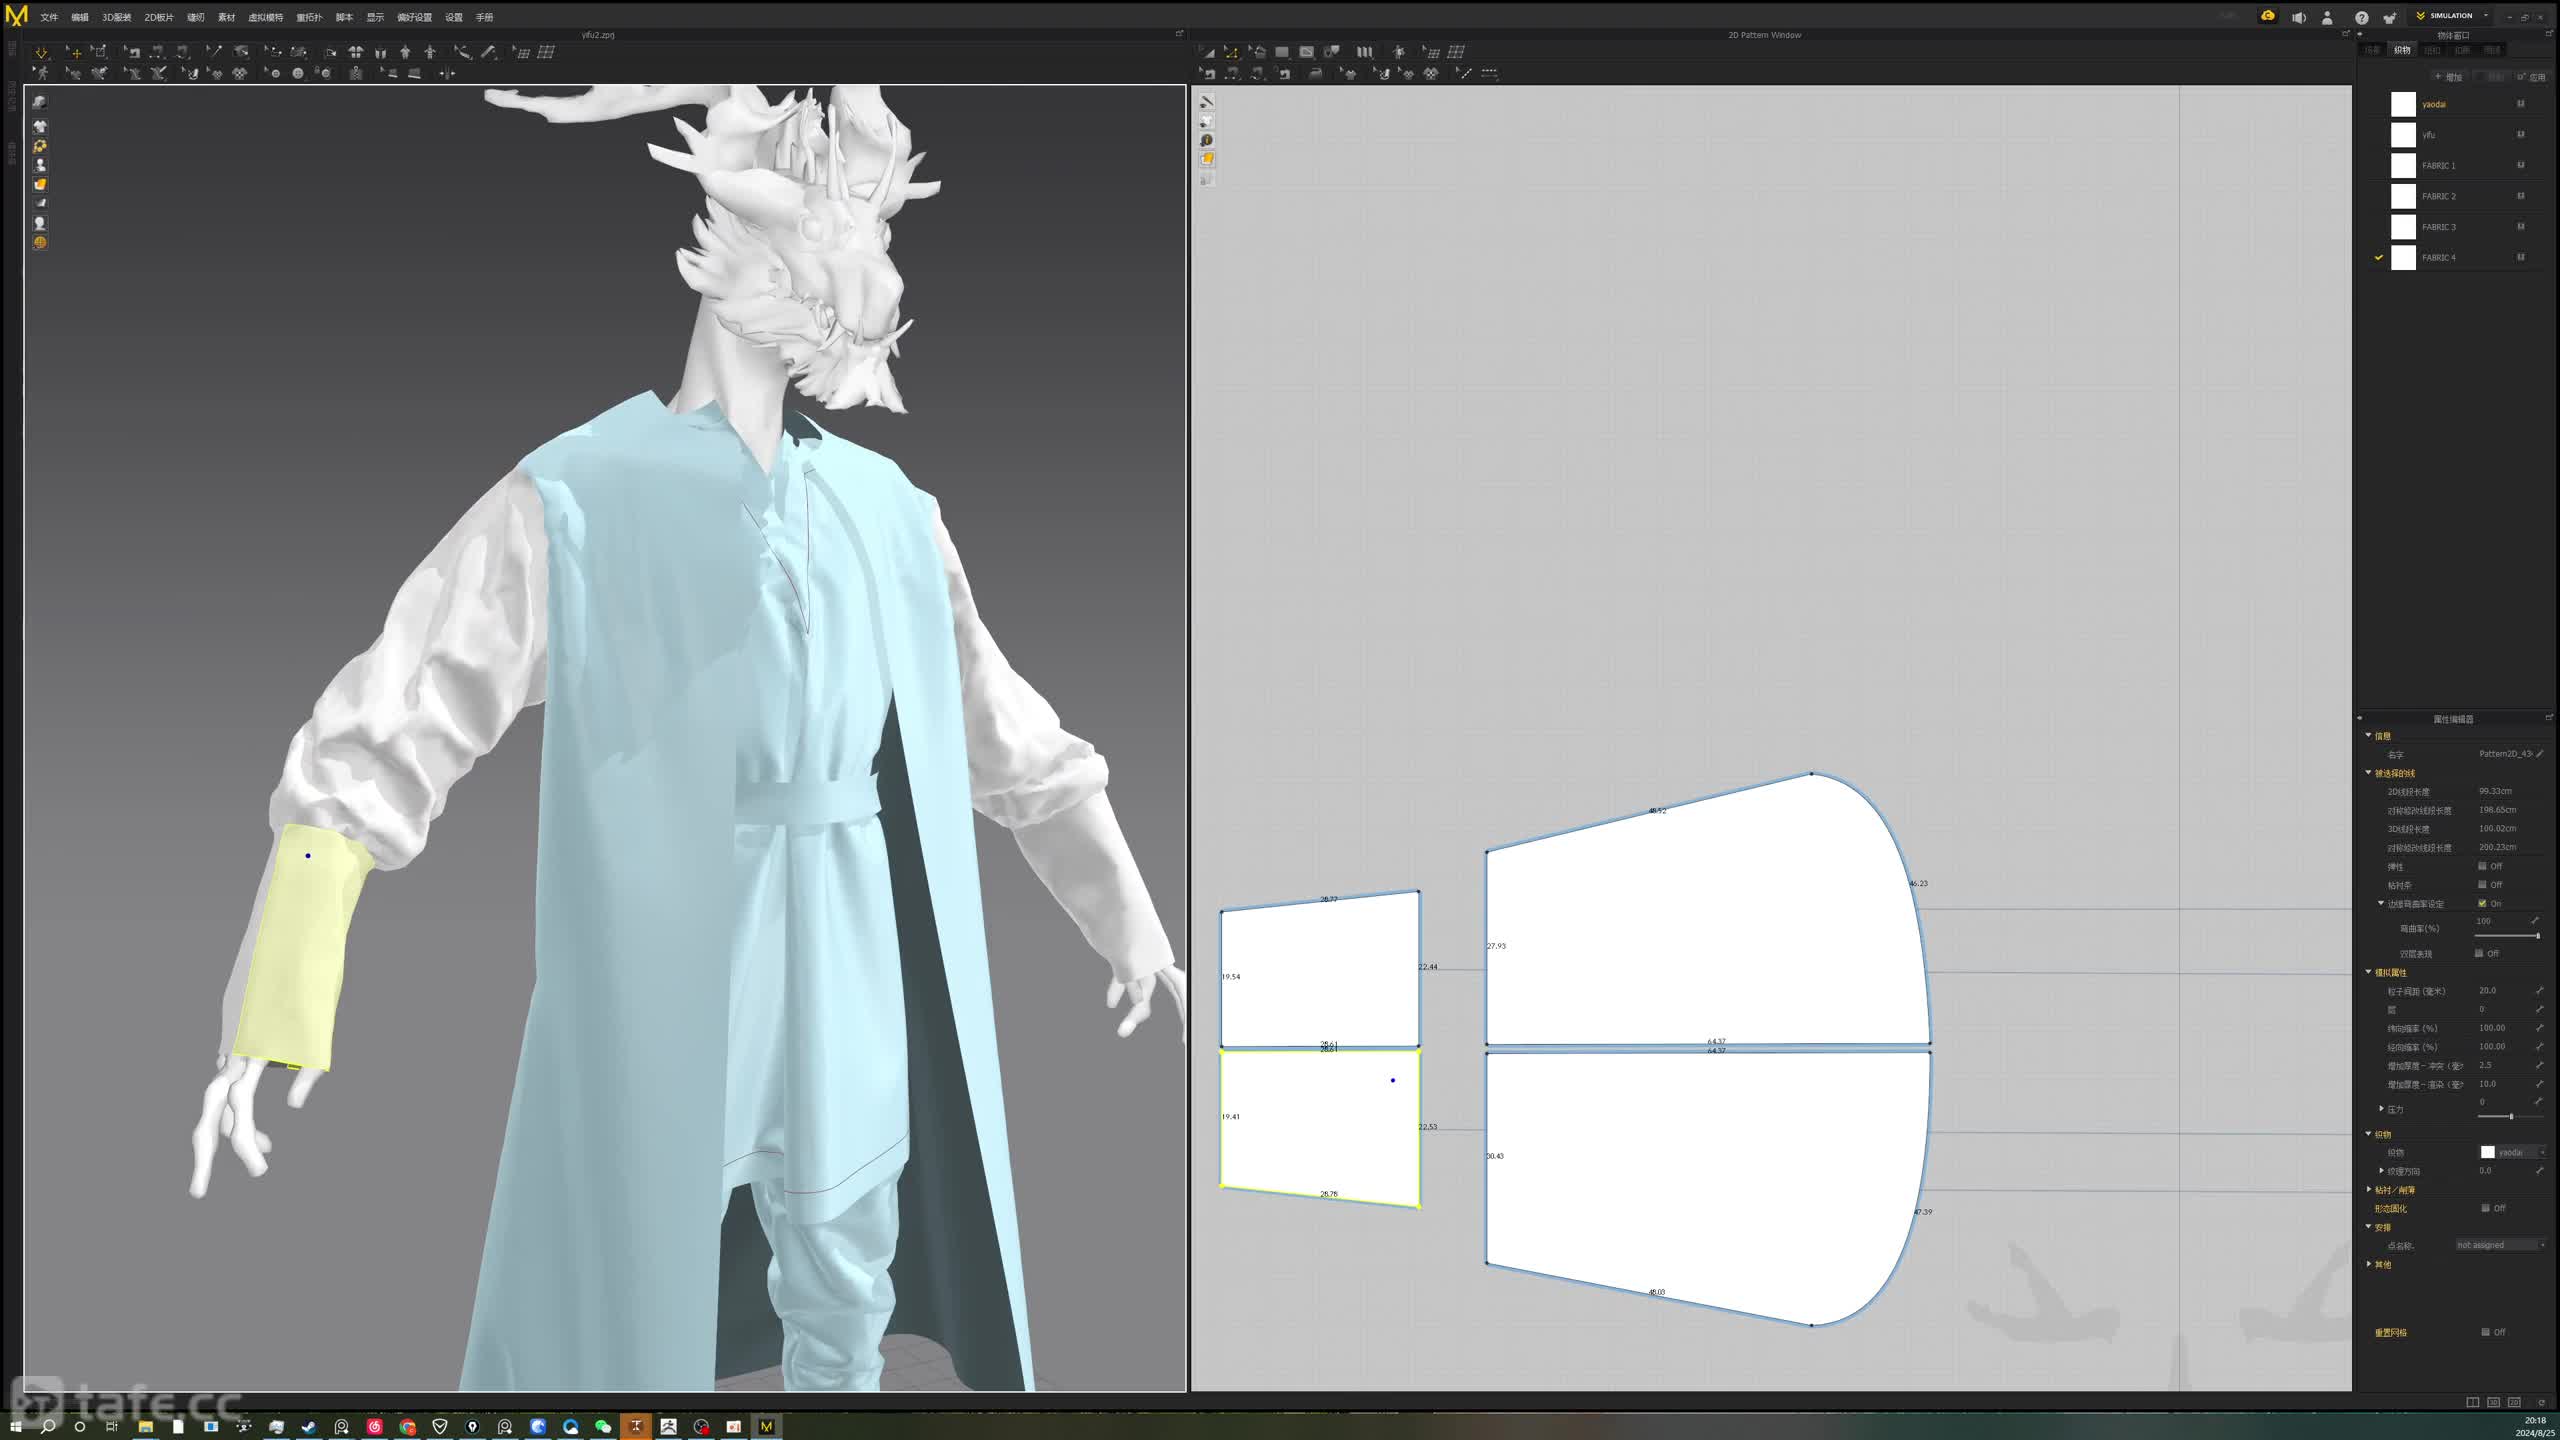The image size is (2560, 1440).
Task: Enable the 形态固化 Off checkbox
Action: pyautogui.click(x=2485, y=1208)
